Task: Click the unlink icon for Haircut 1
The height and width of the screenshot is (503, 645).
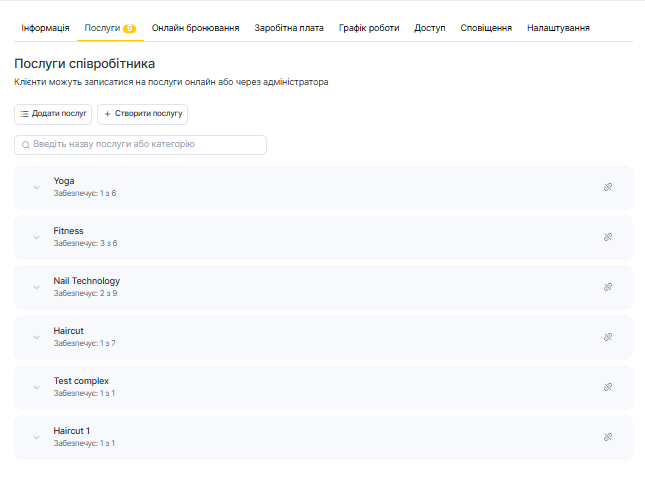Action: pyautogui.click(x=607, y=437)
